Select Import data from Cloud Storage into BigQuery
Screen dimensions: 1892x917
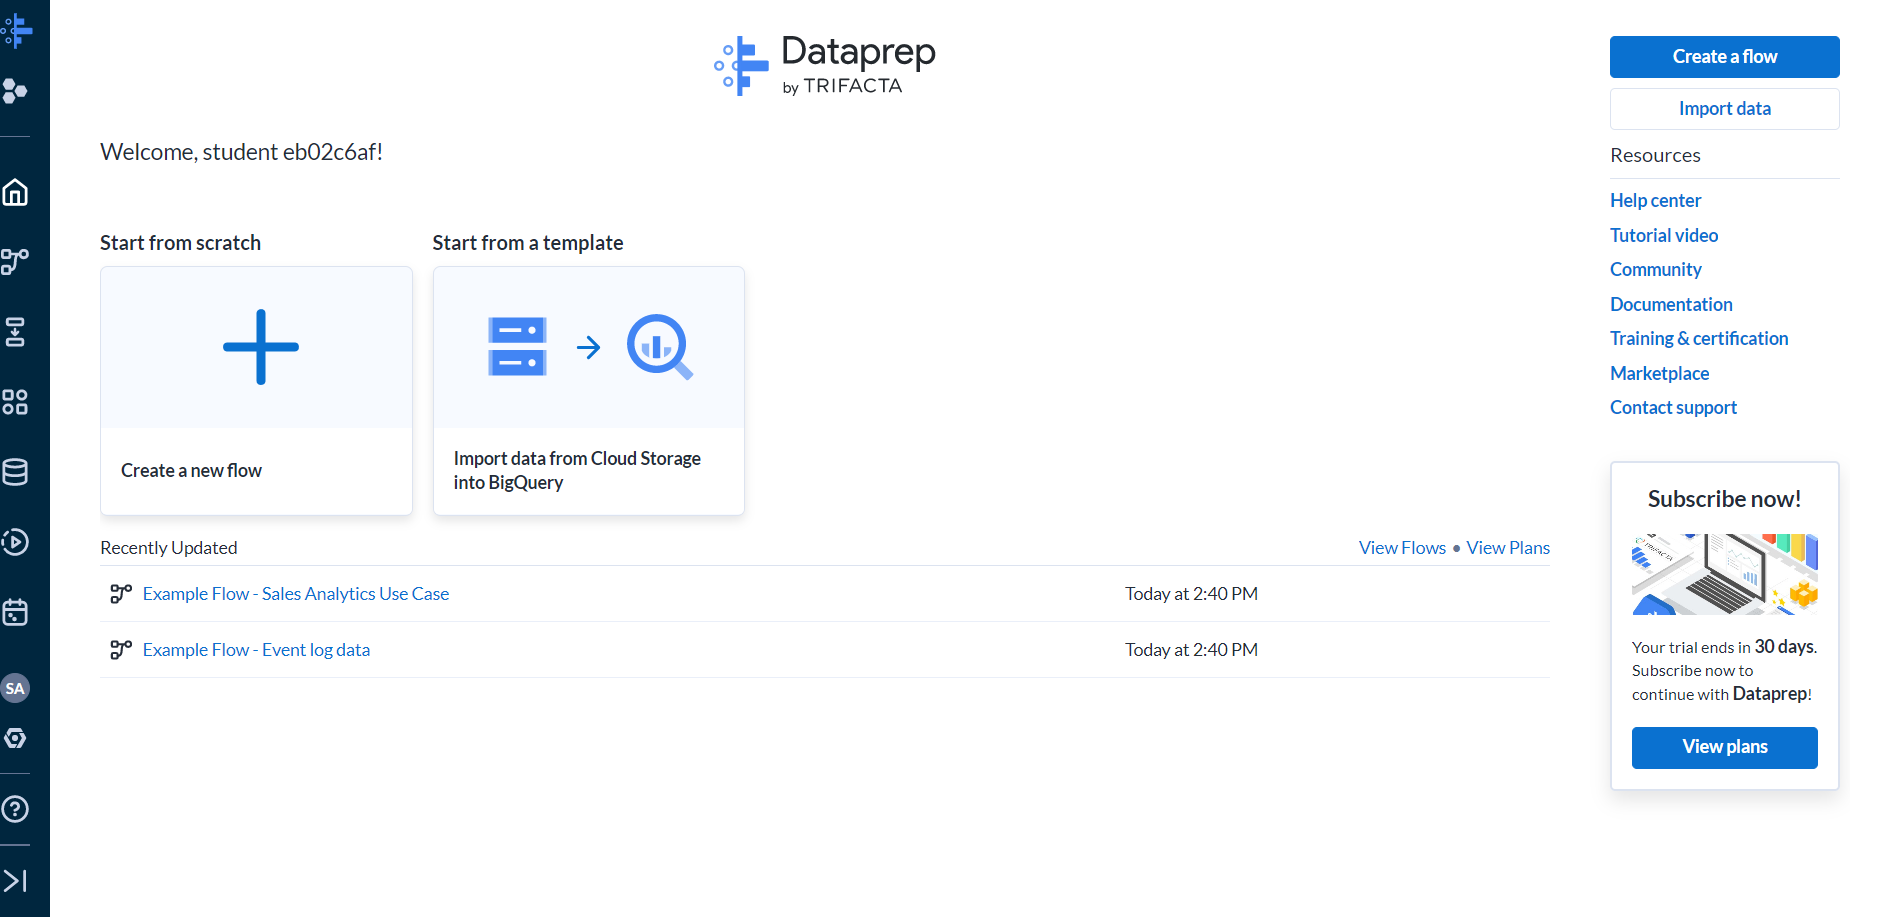pos(577,470)
